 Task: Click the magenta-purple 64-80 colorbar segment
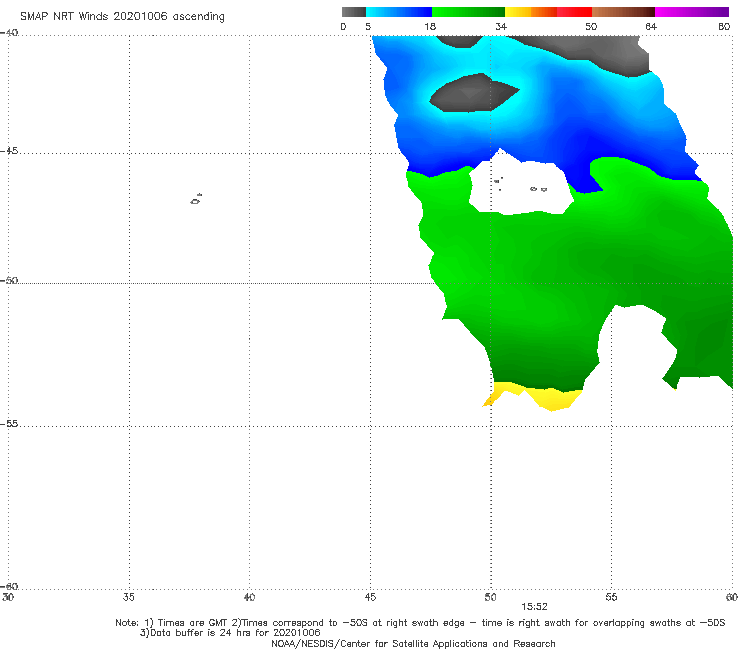692,12
